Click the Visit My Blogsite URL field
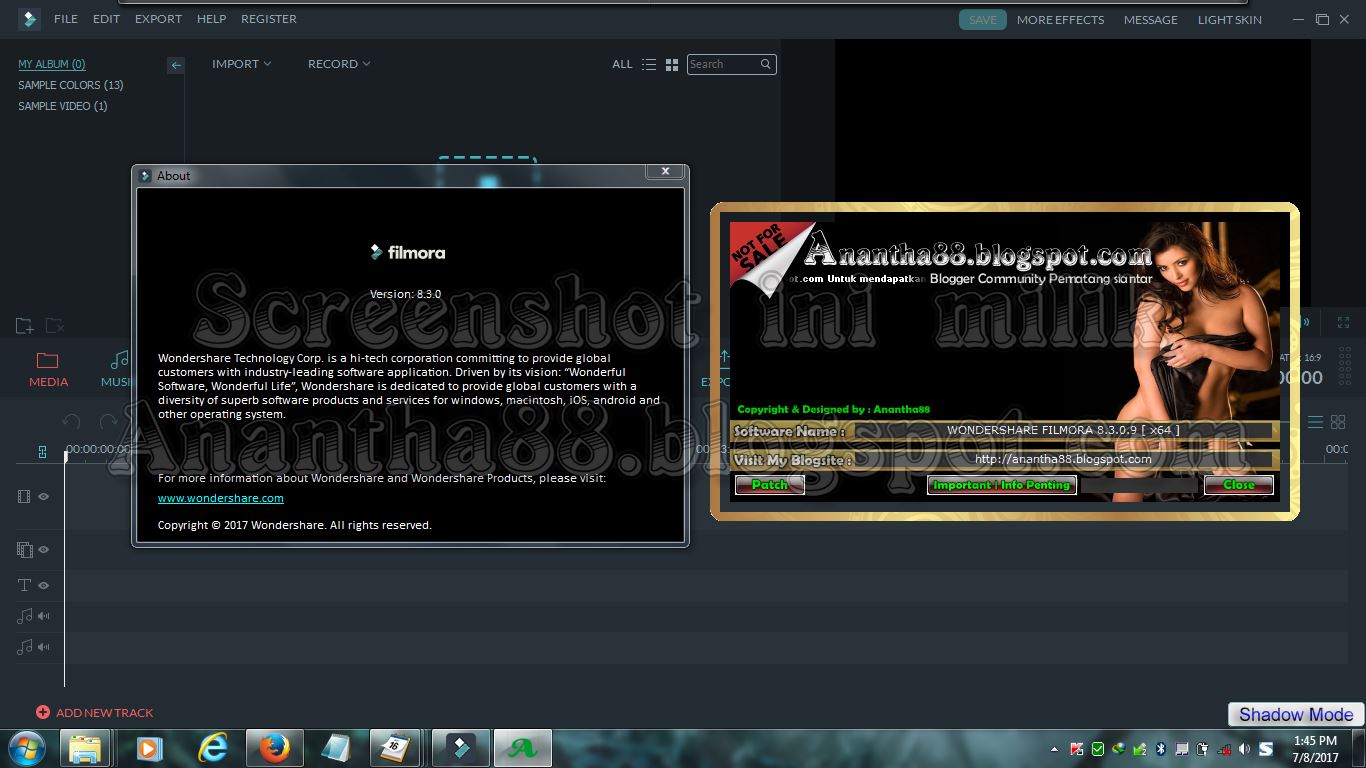This screenshot has width=1366, height=768. [x=1063, y=459]
